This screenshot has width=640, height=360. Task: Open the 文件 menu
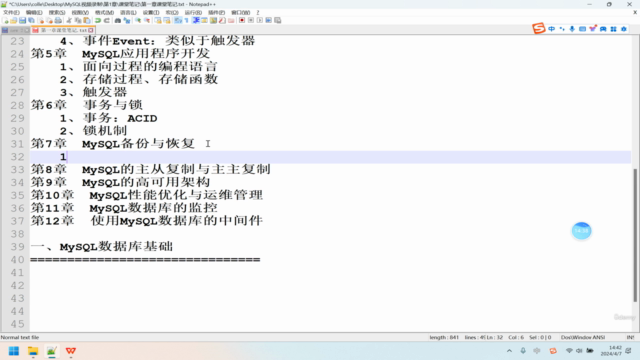coord(11,13)
